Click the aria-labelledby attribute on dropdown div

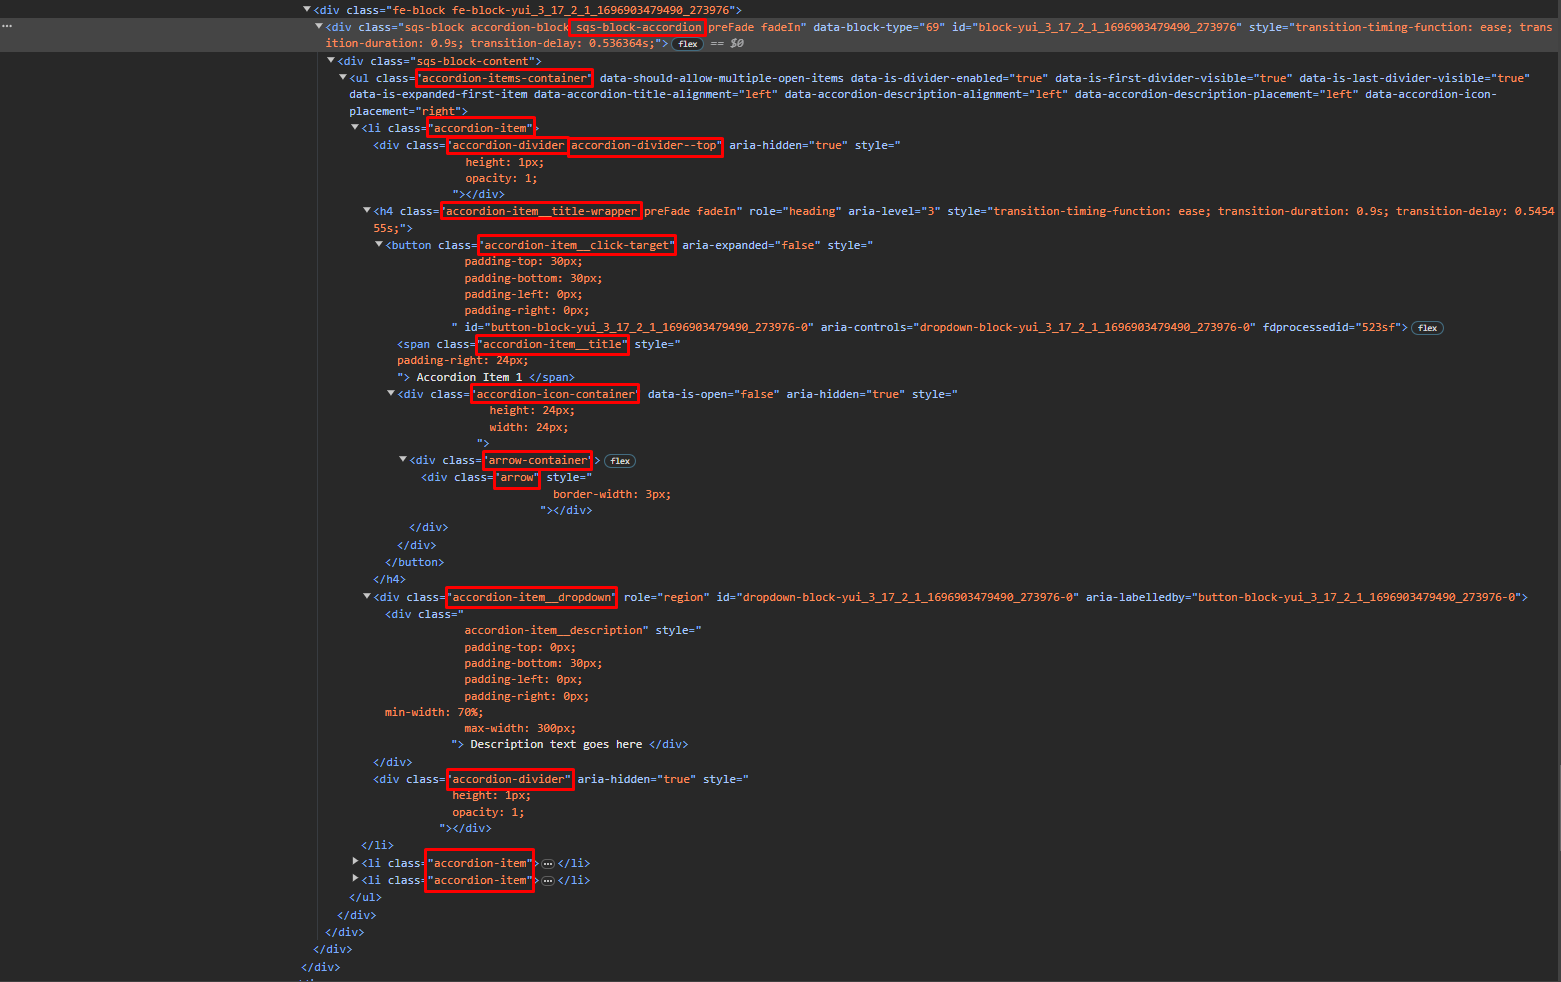[1303, 597]
